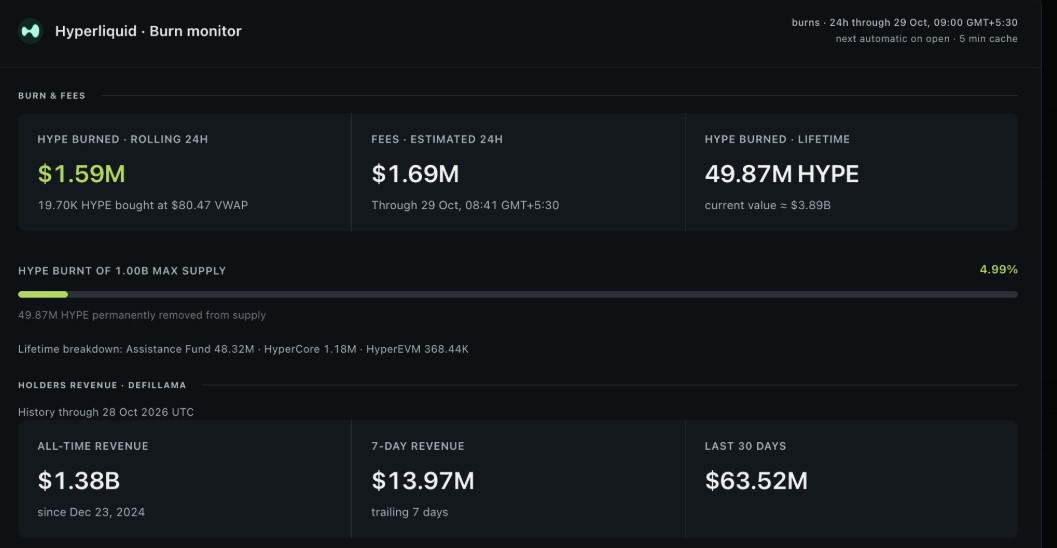Click the Hyperliquid · Burn monitor title
This screenshot has width=1057, height=548.
tap(148, 31)
